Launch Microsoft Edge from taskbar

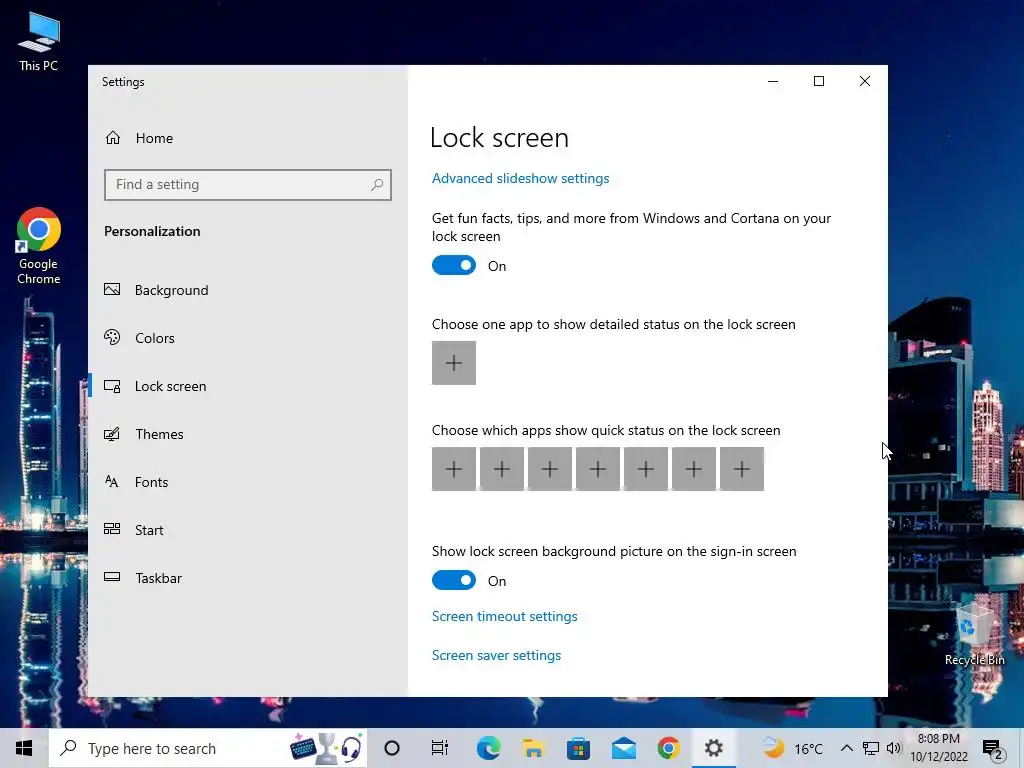tap(488, 748)
